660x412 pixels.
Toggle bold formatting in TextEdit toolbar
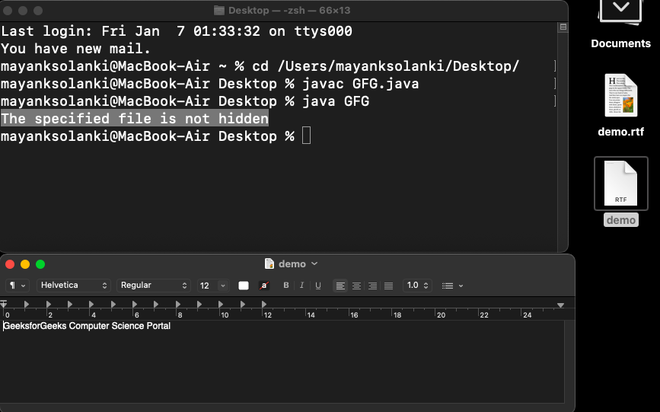(286, 286)
